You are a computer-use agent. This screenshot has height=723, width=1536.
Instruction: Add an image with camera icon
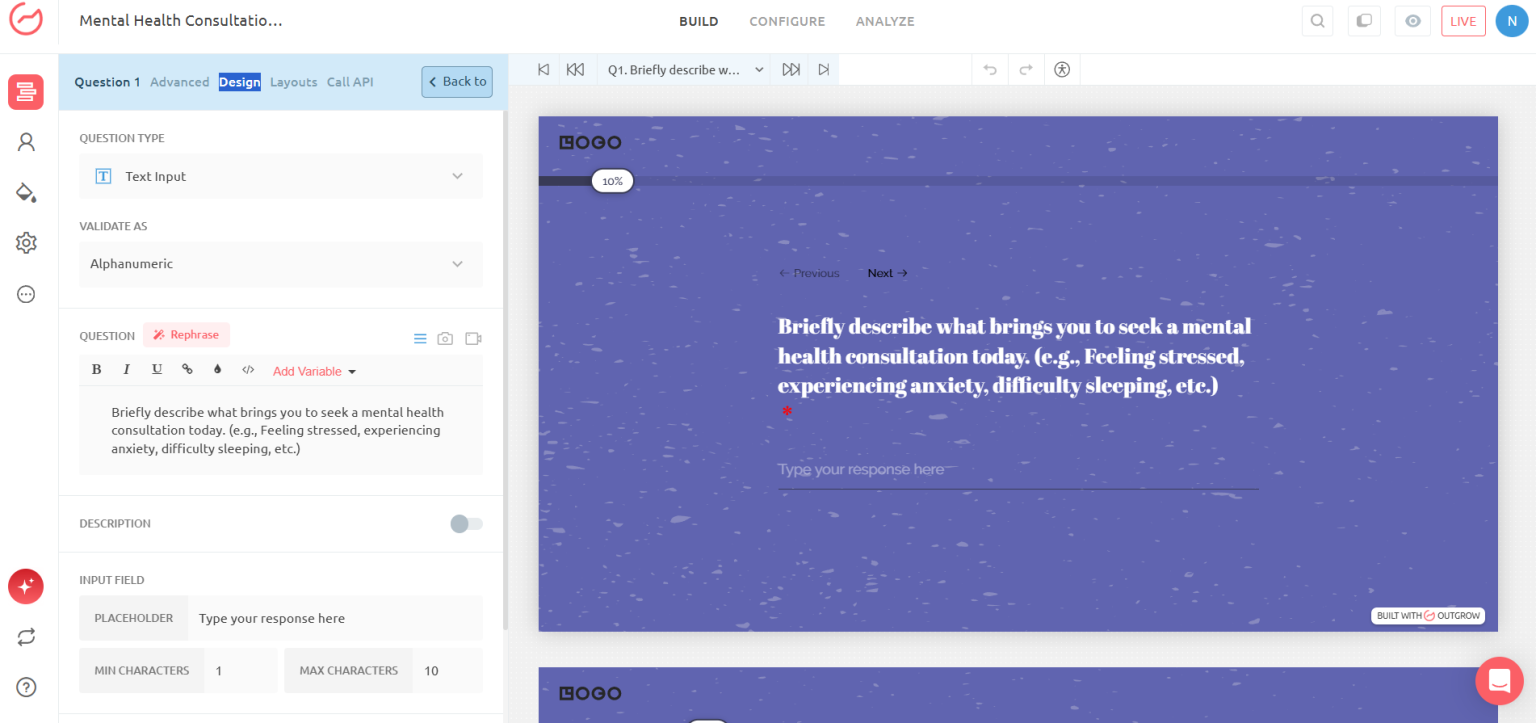445,339
